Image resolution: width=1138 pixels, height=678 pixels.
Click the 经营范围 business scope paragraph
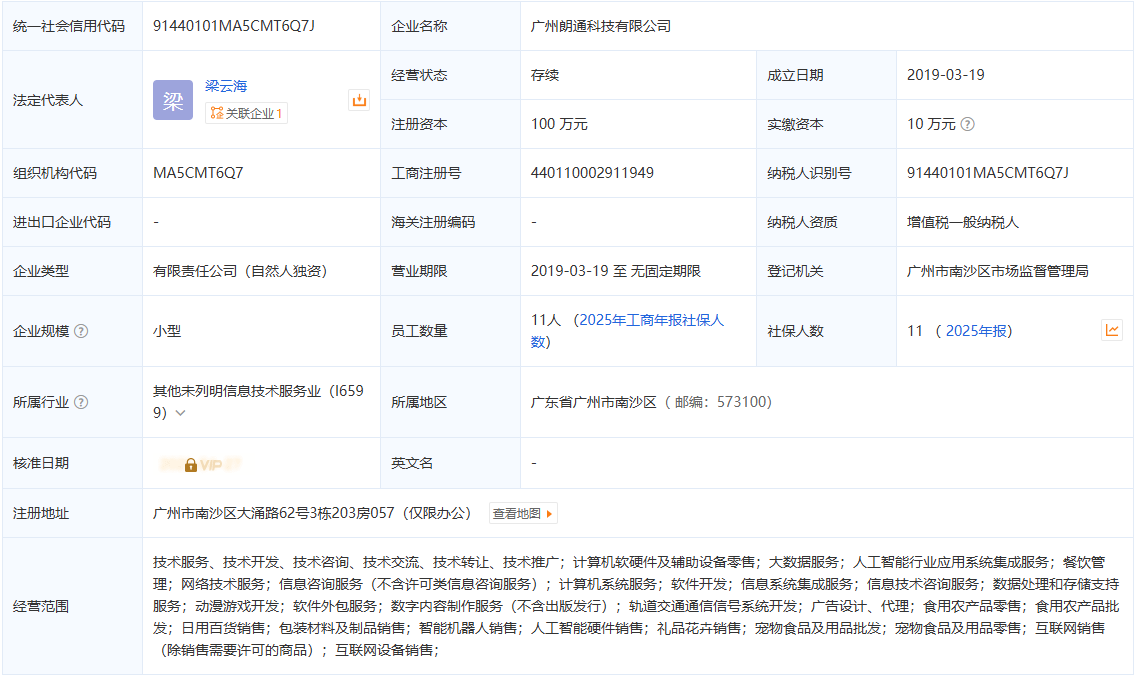point(636,606)
